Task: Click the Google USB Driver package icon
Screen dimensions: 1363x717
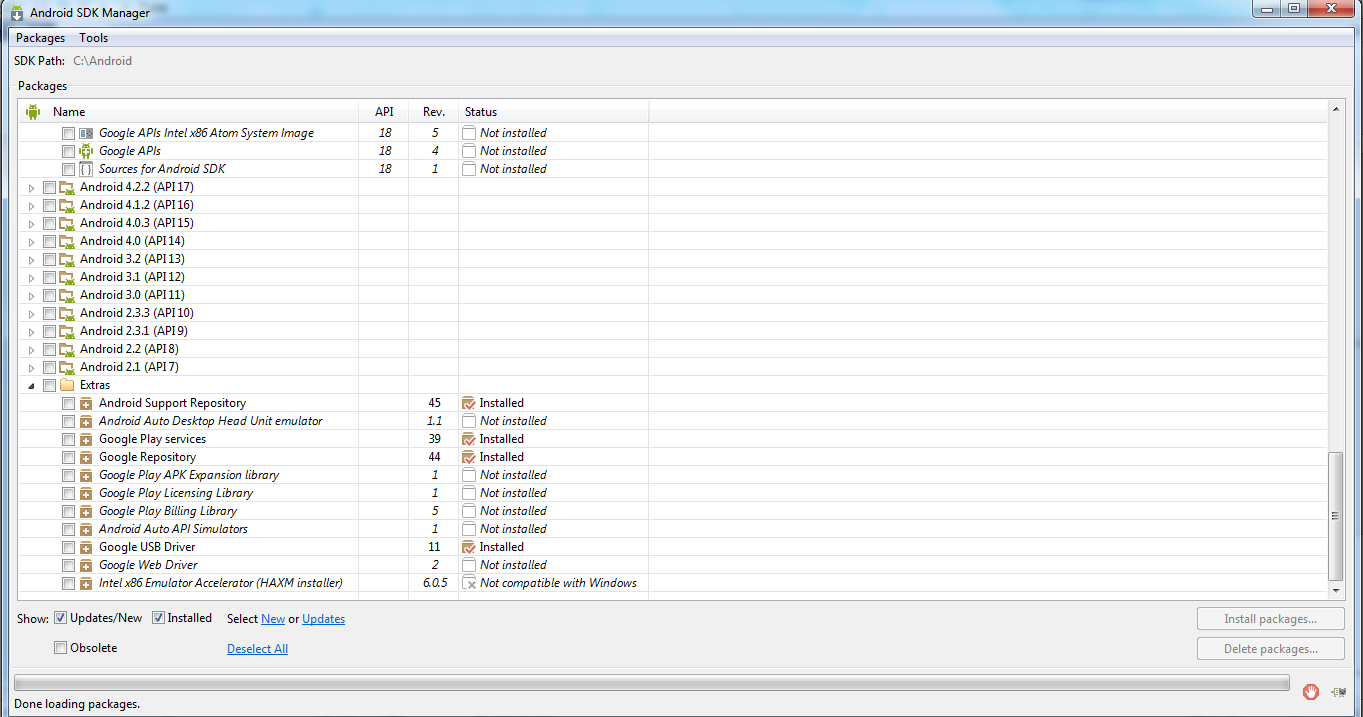Action: pos(86,547)
